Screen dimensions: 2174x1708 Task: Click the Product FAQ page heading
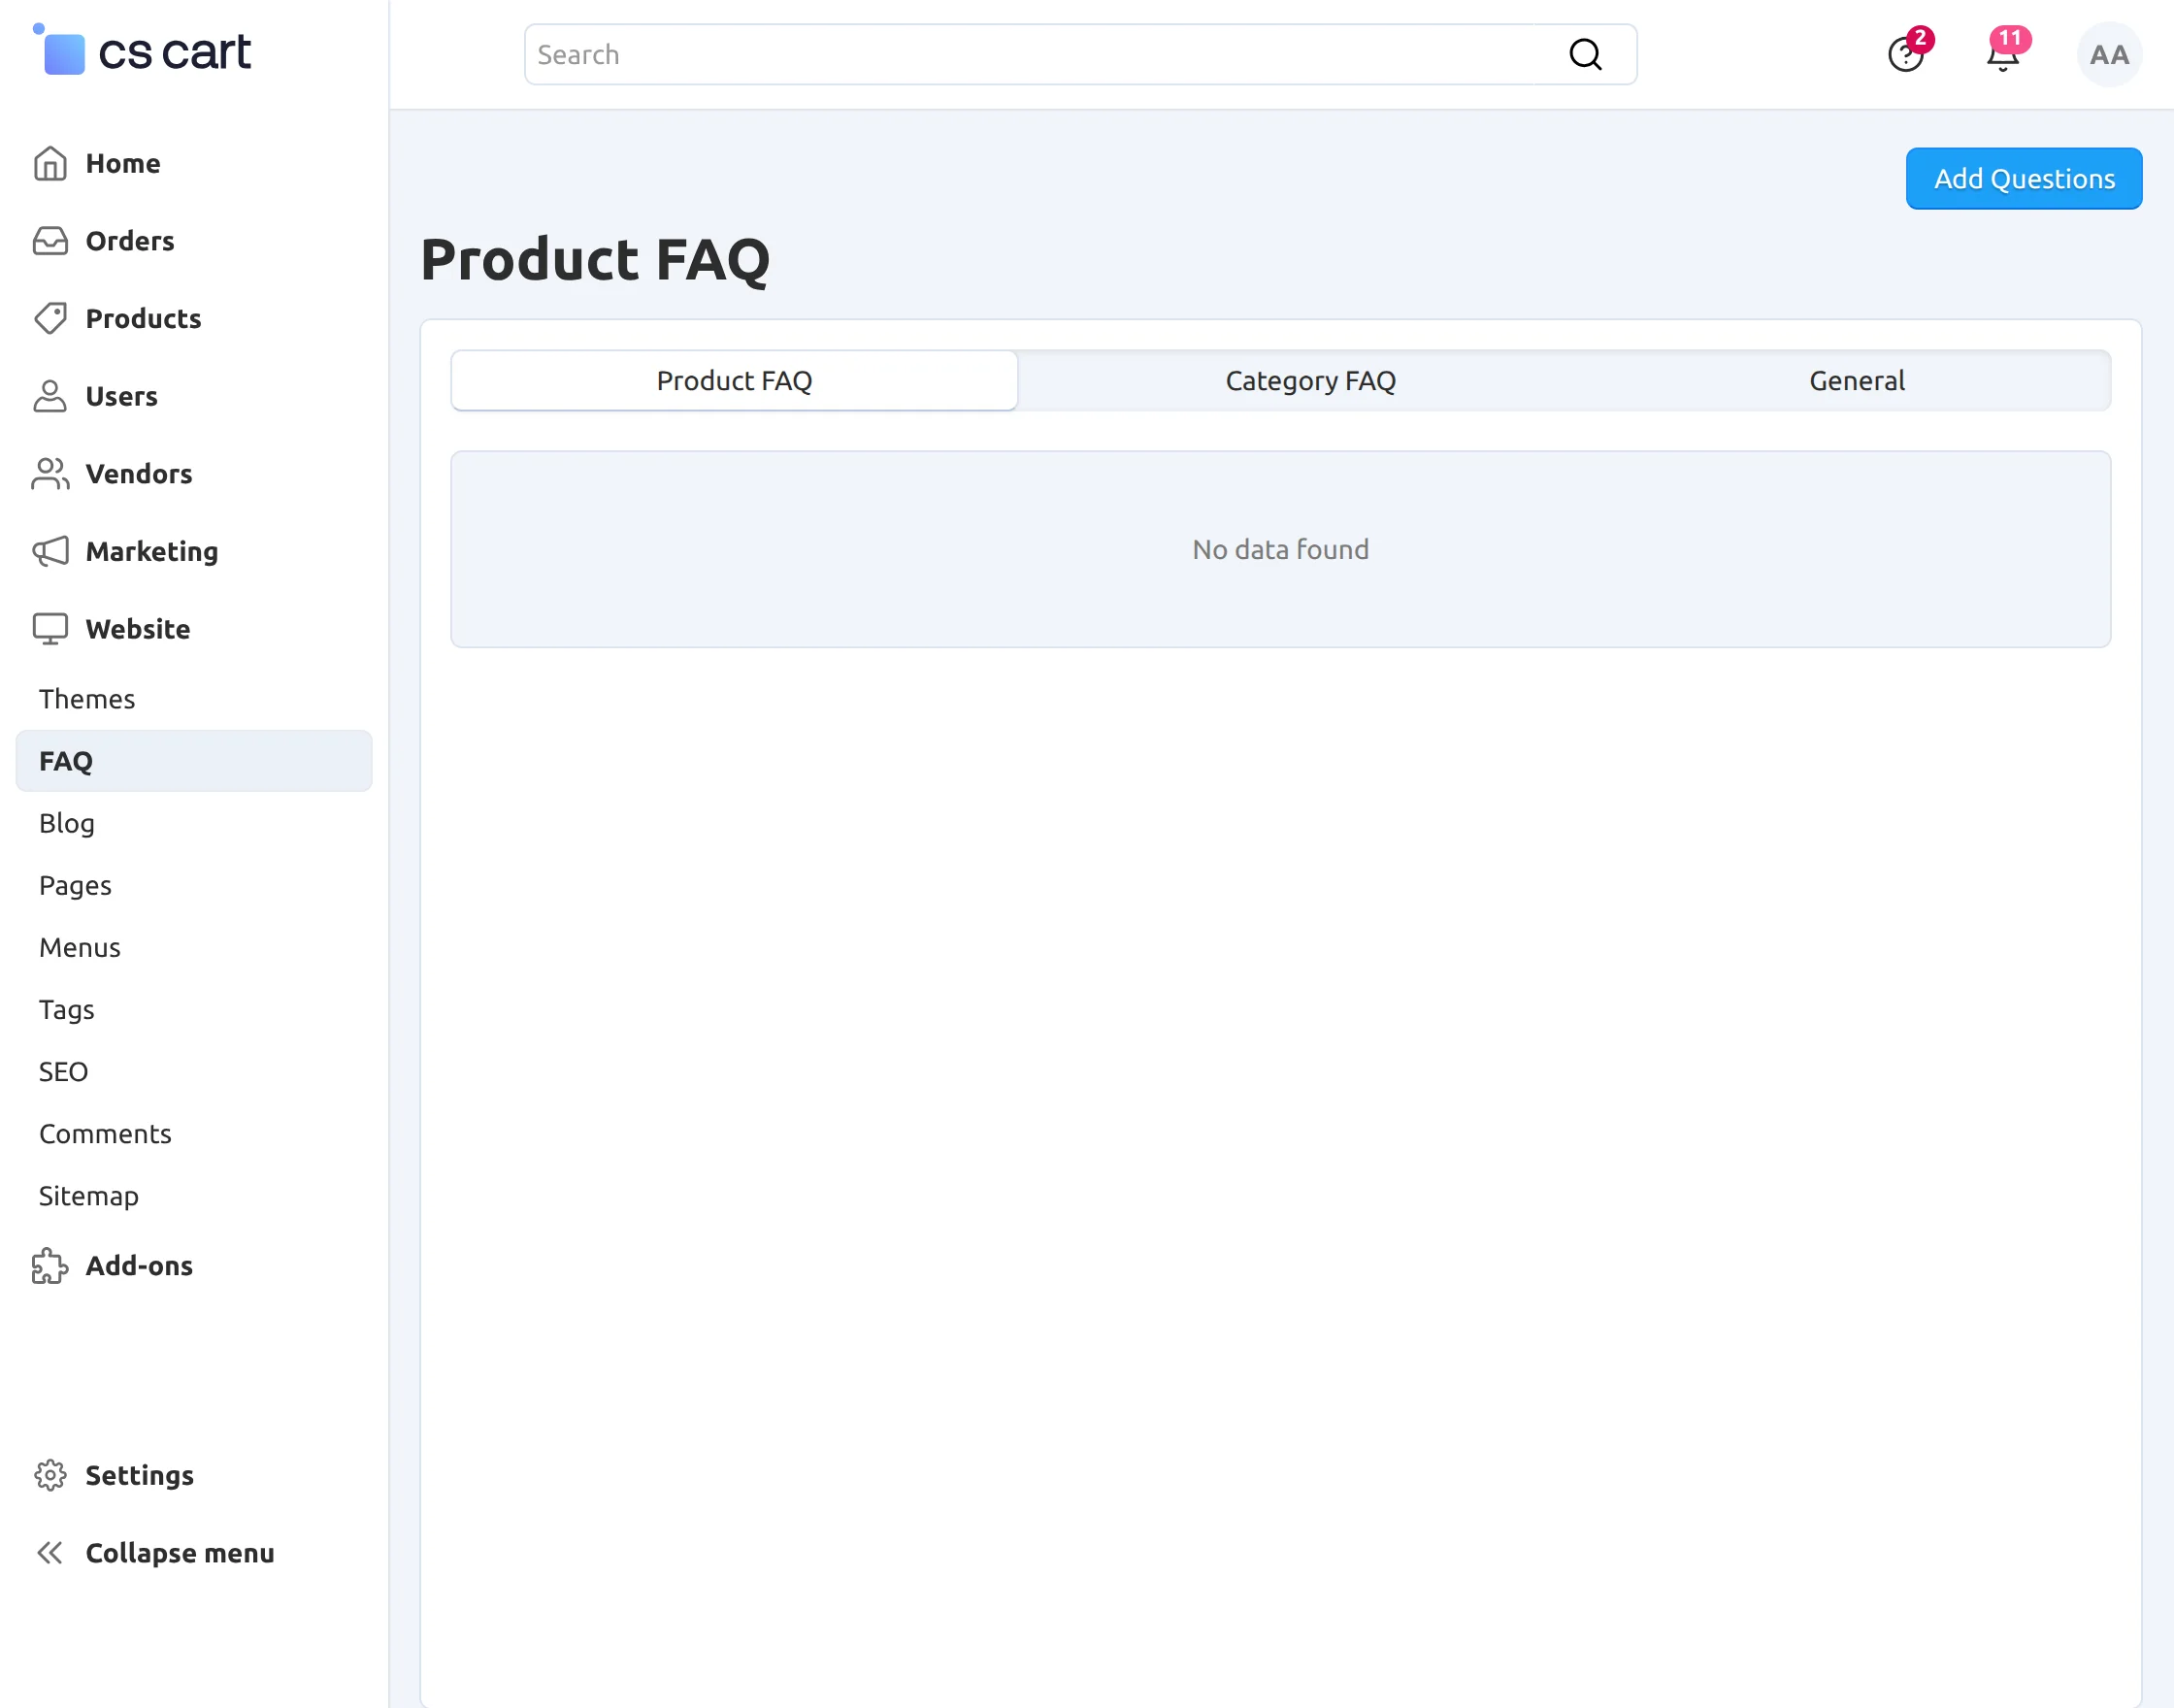[595, 260]
